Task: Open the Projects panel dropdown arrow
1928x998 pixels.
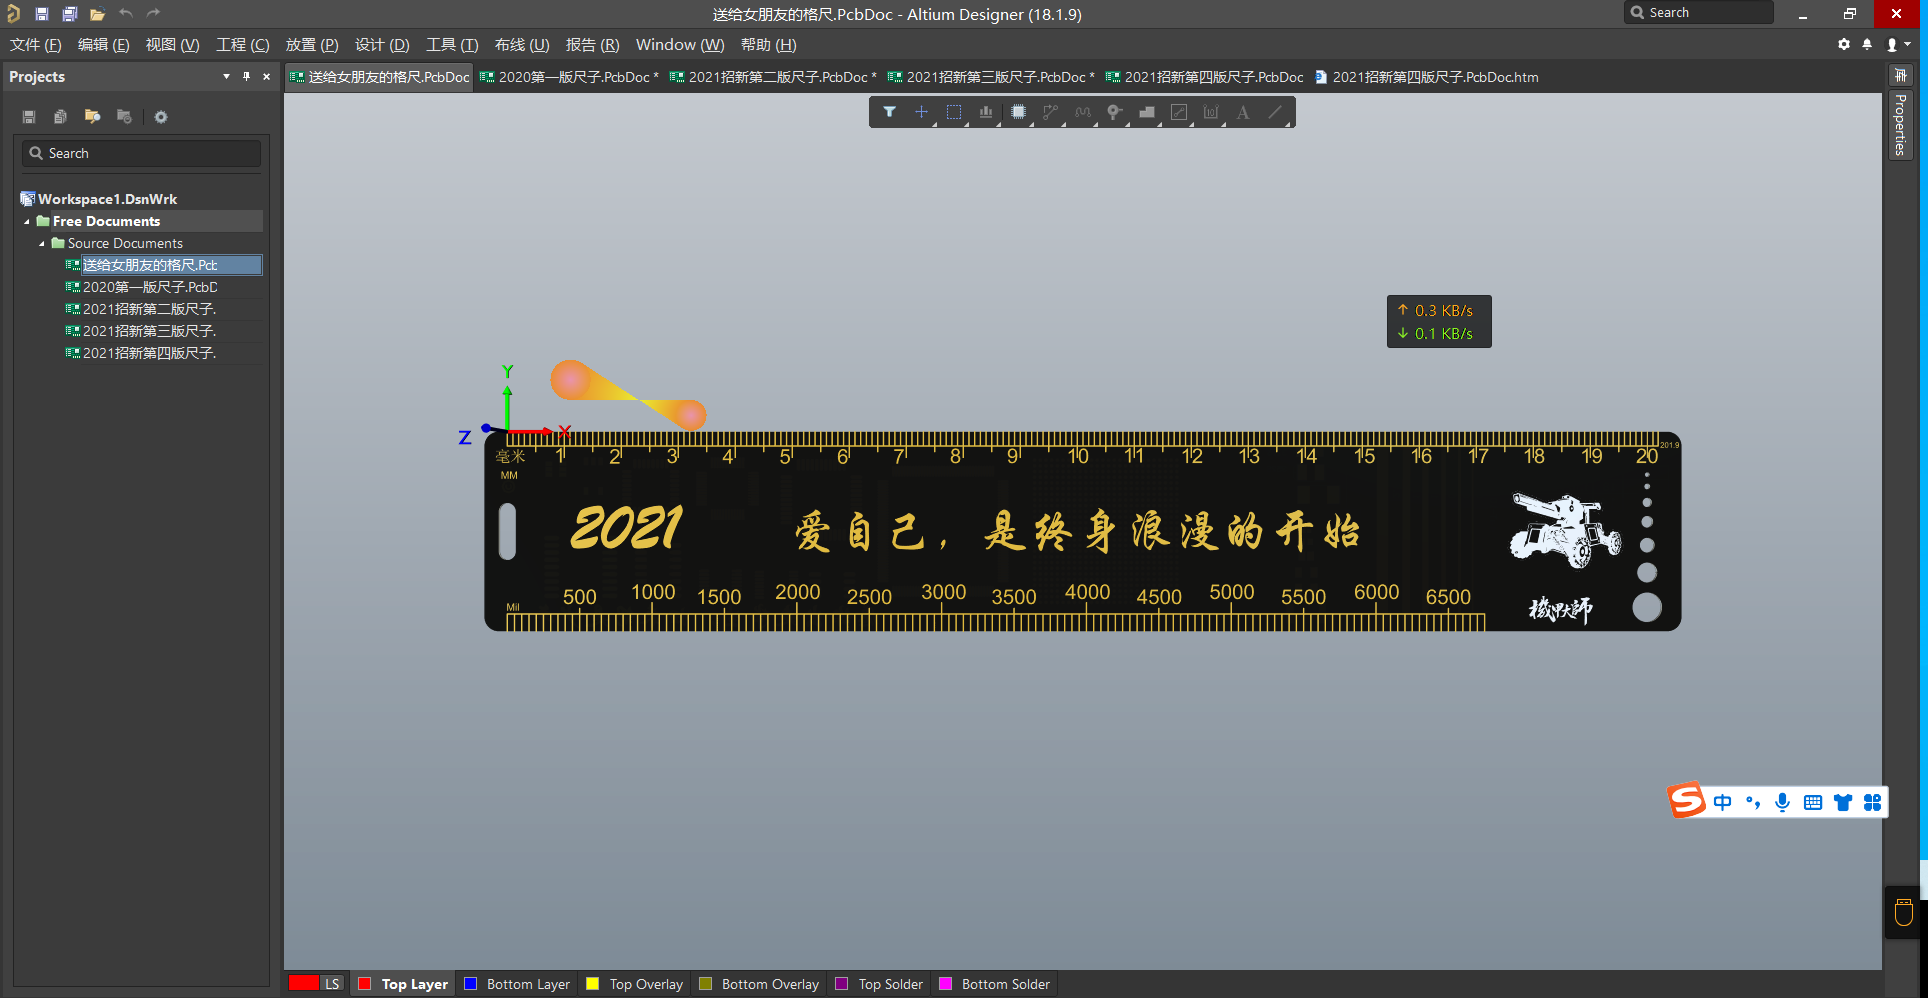Action: tap(226, 76)
